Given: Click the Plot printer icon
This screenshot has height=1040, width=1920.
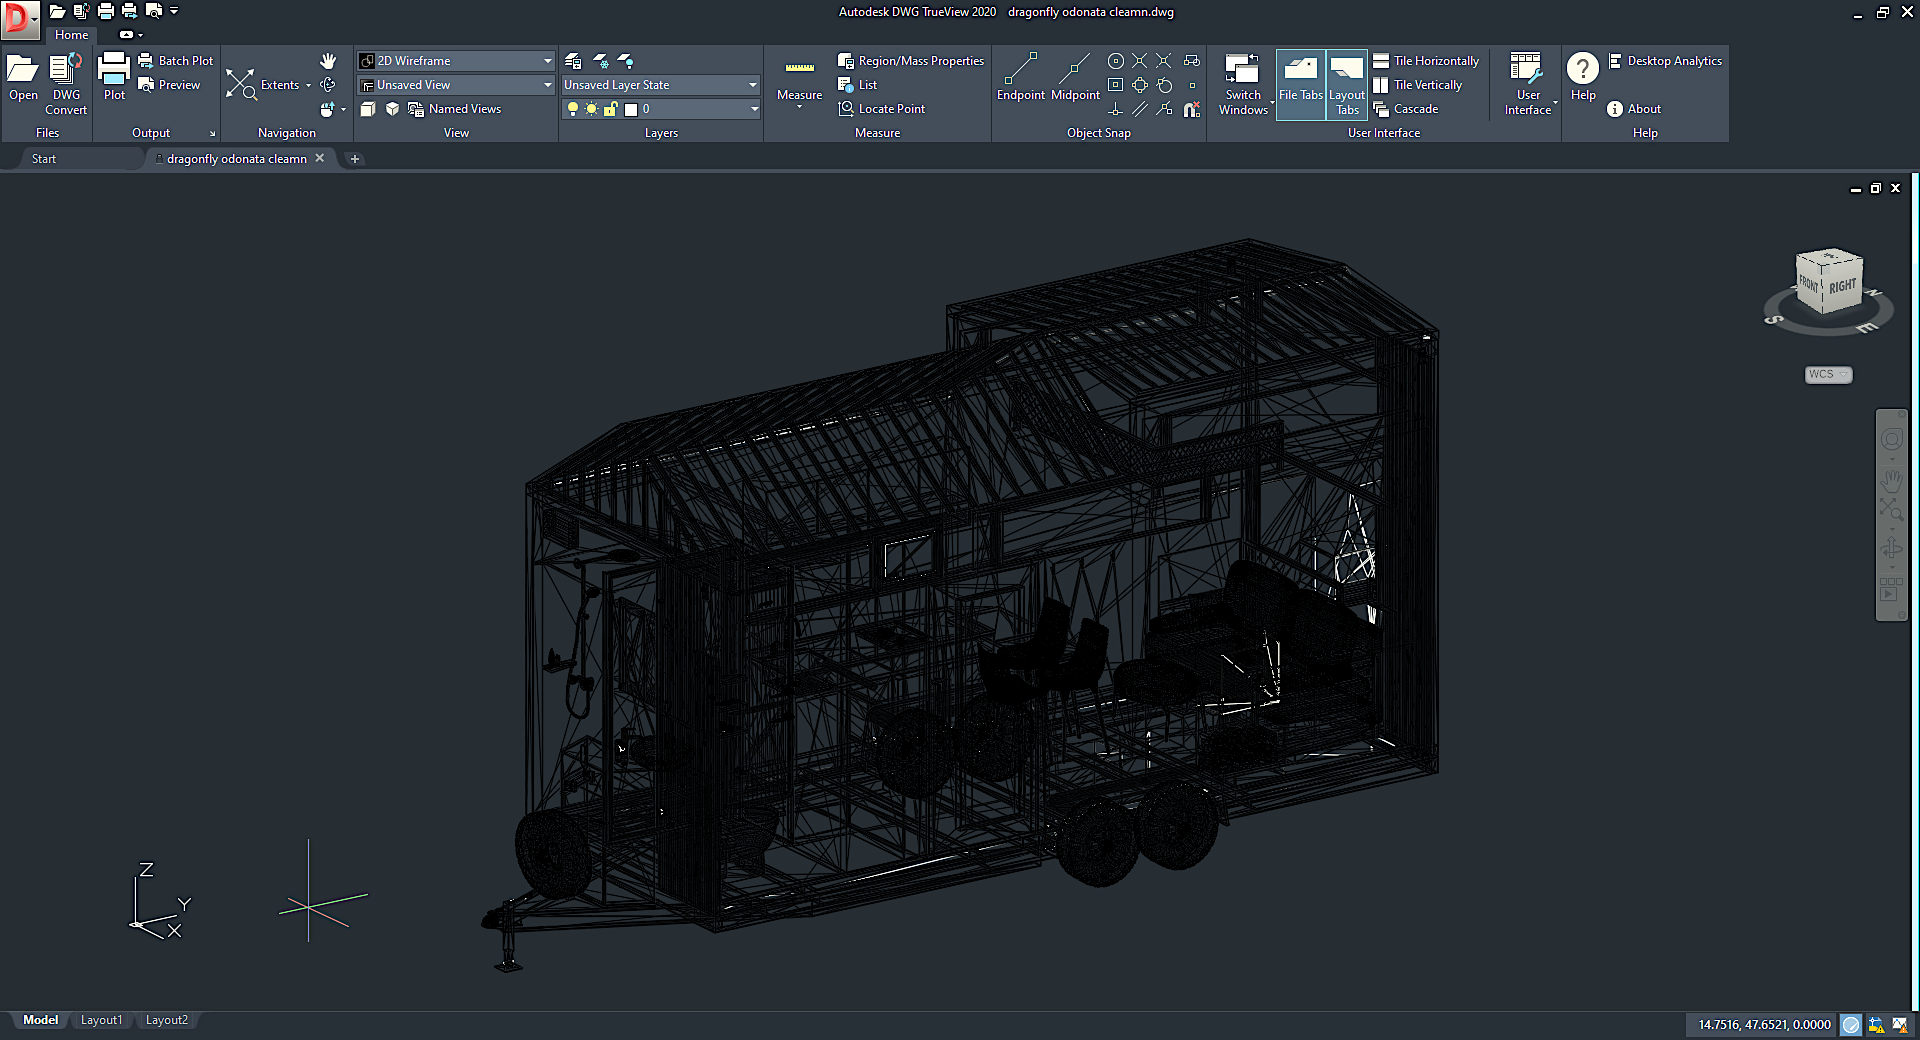Looking at the screenshot, I should 114,70.
